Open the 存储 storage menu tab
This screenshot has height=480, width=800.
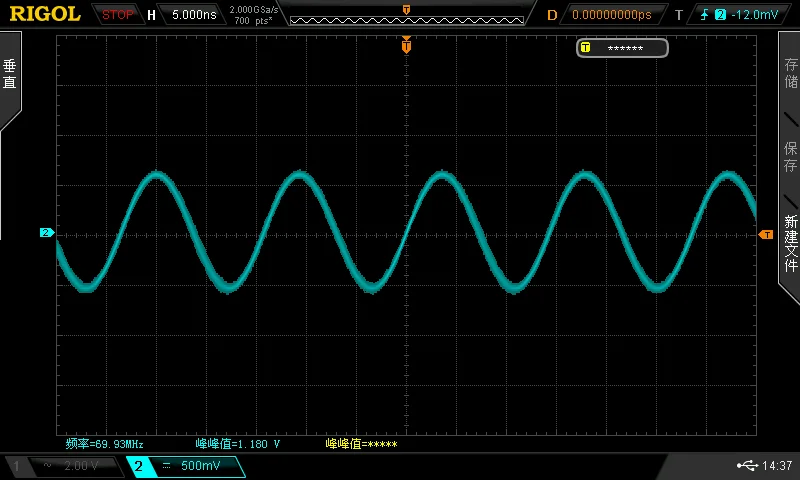(x=791, y=72)
